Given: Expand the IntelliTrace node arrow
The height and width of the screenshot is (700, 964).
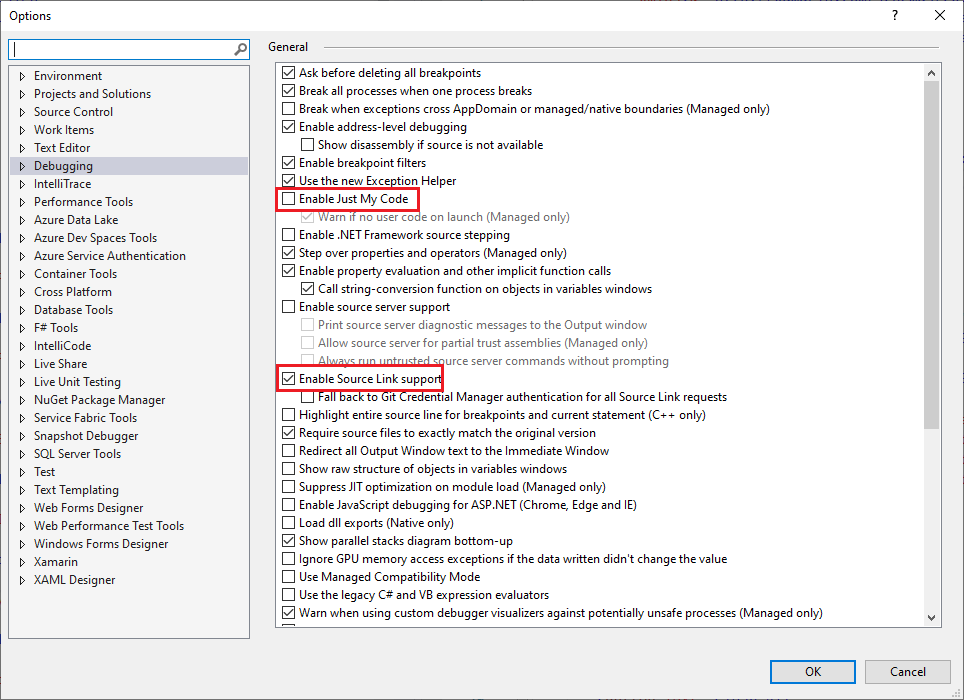Looking at the screenshot, I should click(23, 184).
